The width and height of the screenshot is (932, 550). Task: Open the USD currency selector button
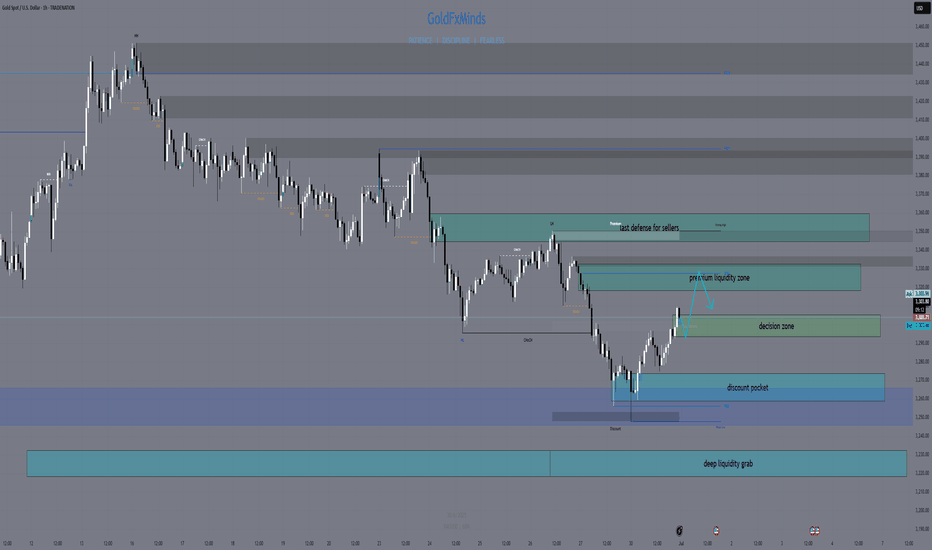[x=921, y=8]
